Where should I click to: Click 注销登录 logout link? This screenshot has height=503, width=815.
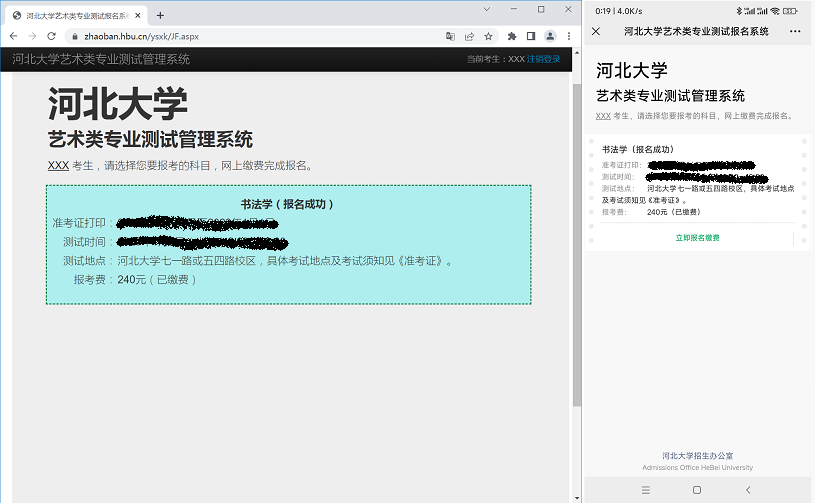point(543,59)
